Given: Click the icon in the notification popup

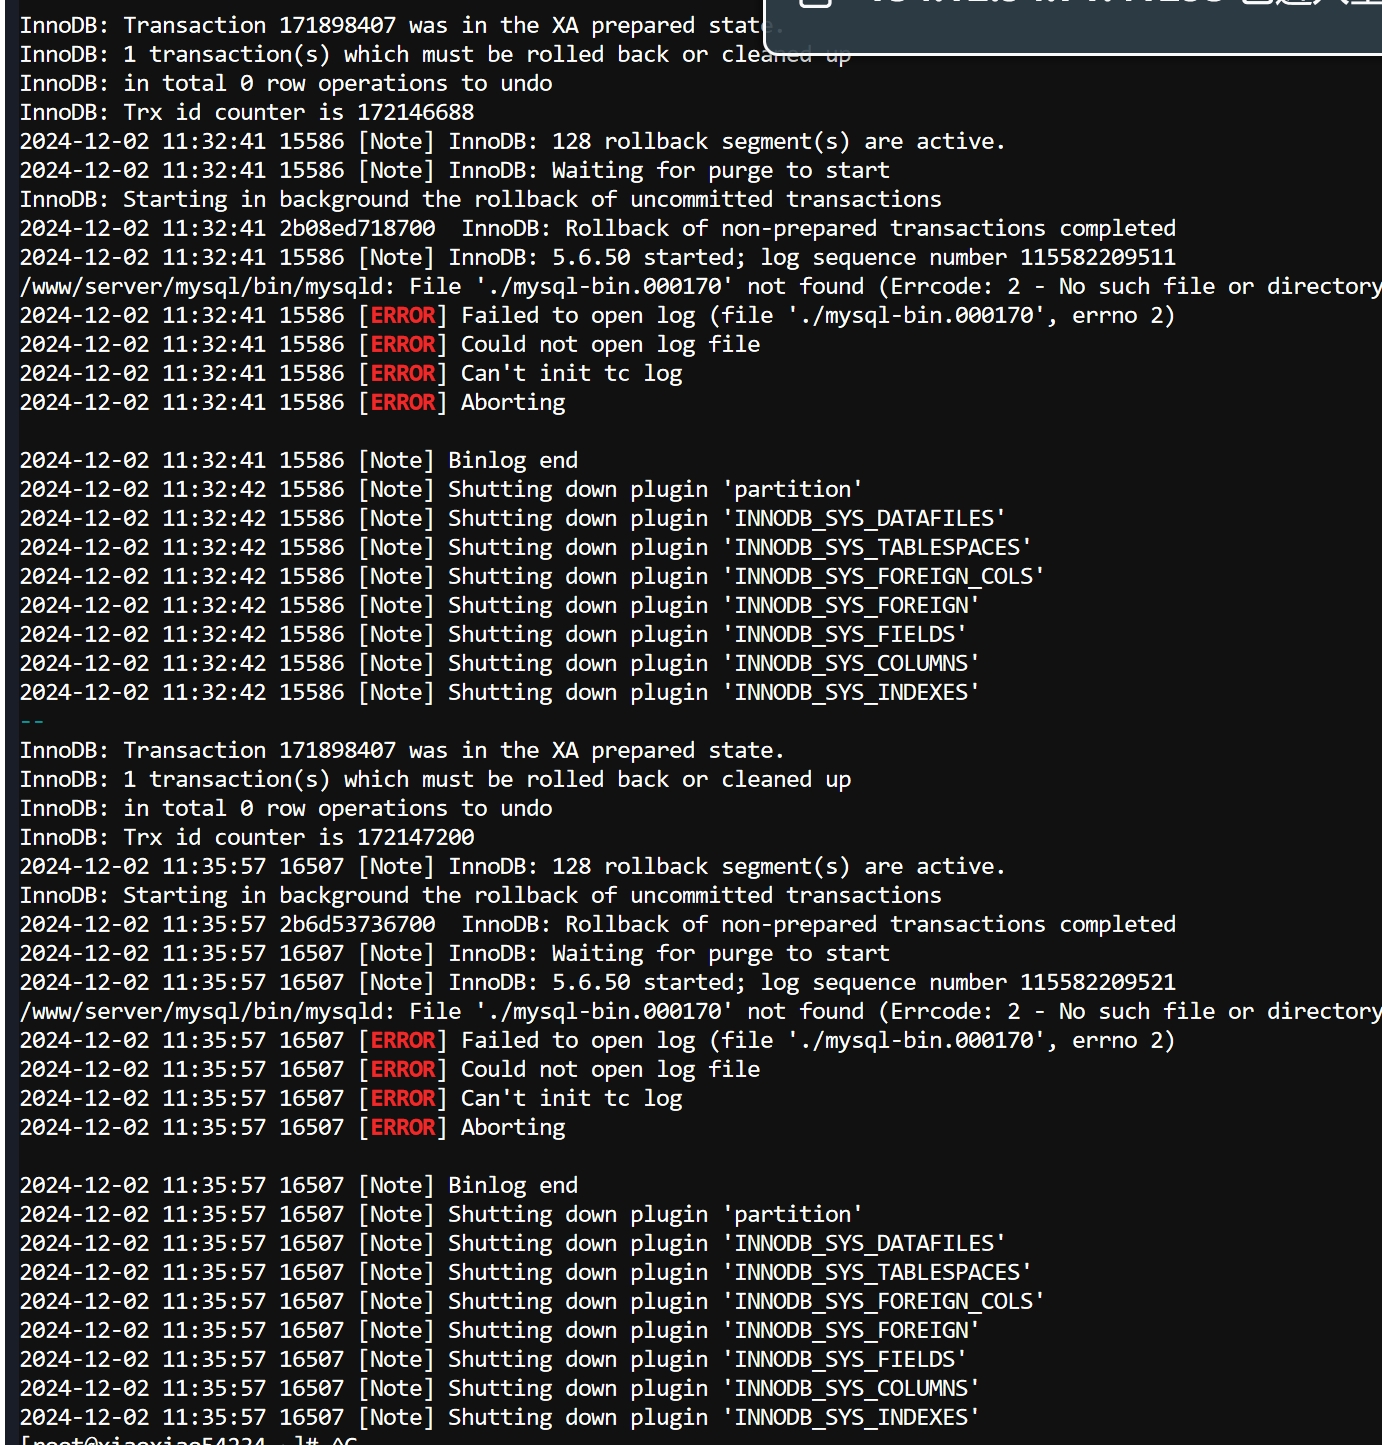Looking at the screenshot, I should 815,3.
